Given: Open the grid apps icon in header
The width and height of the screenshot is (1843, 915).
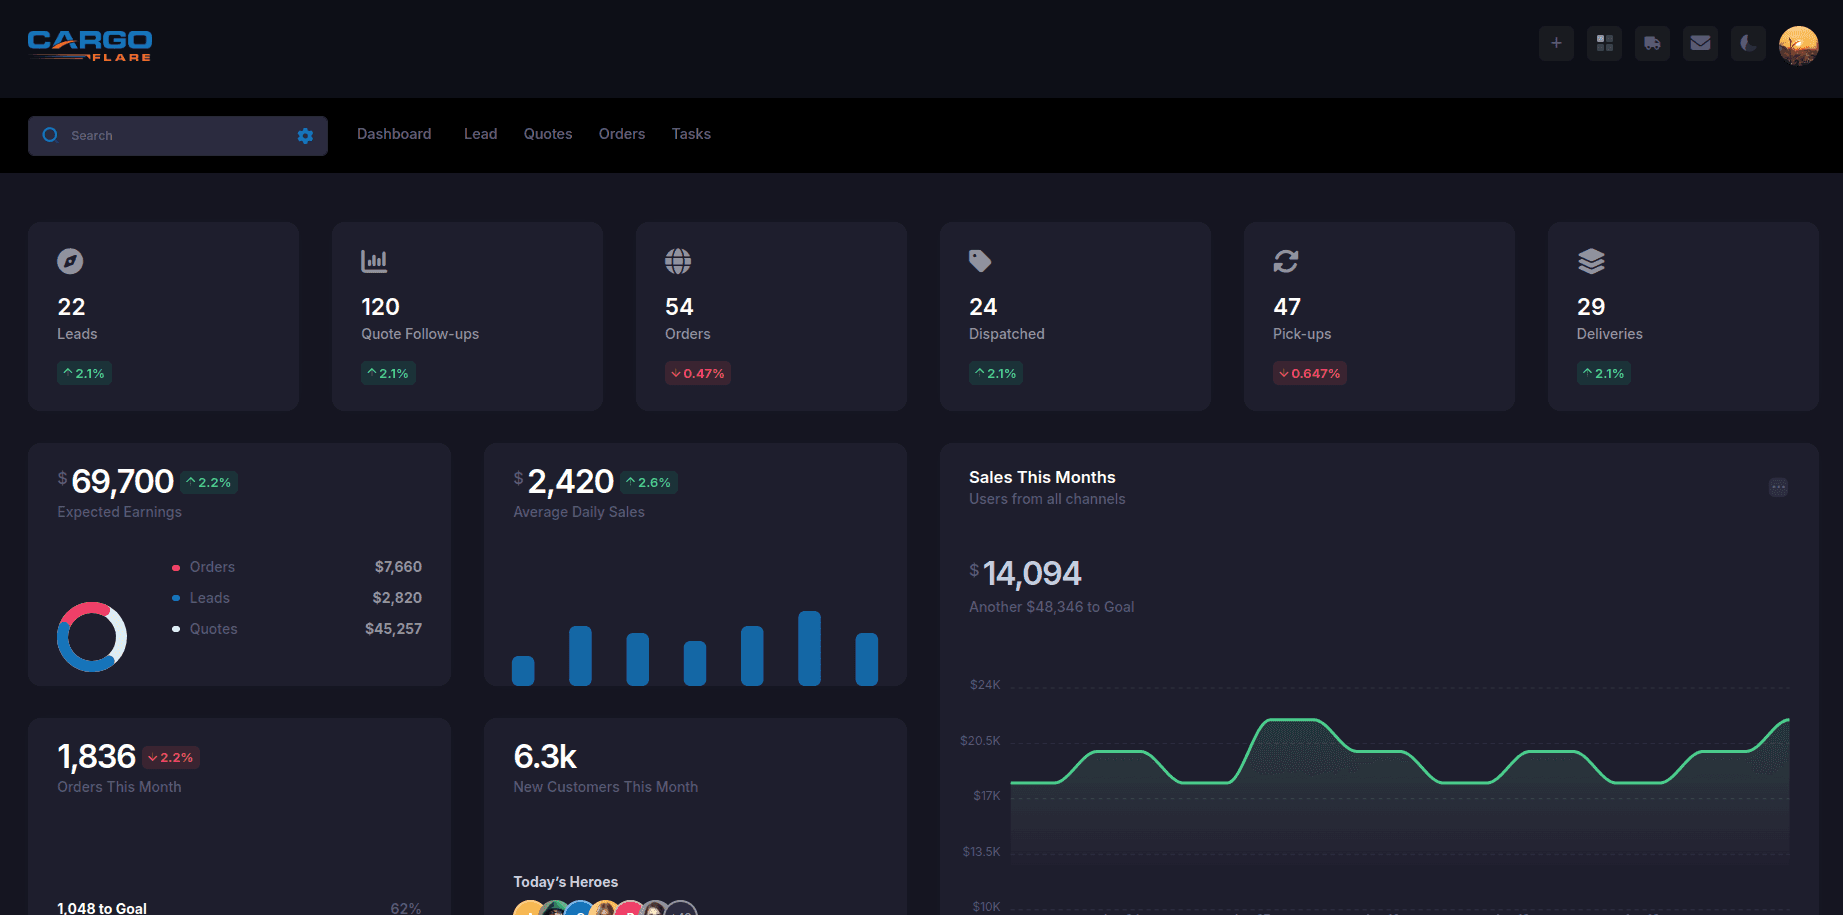Looking at the screenshot, I should click(1604, 43).
